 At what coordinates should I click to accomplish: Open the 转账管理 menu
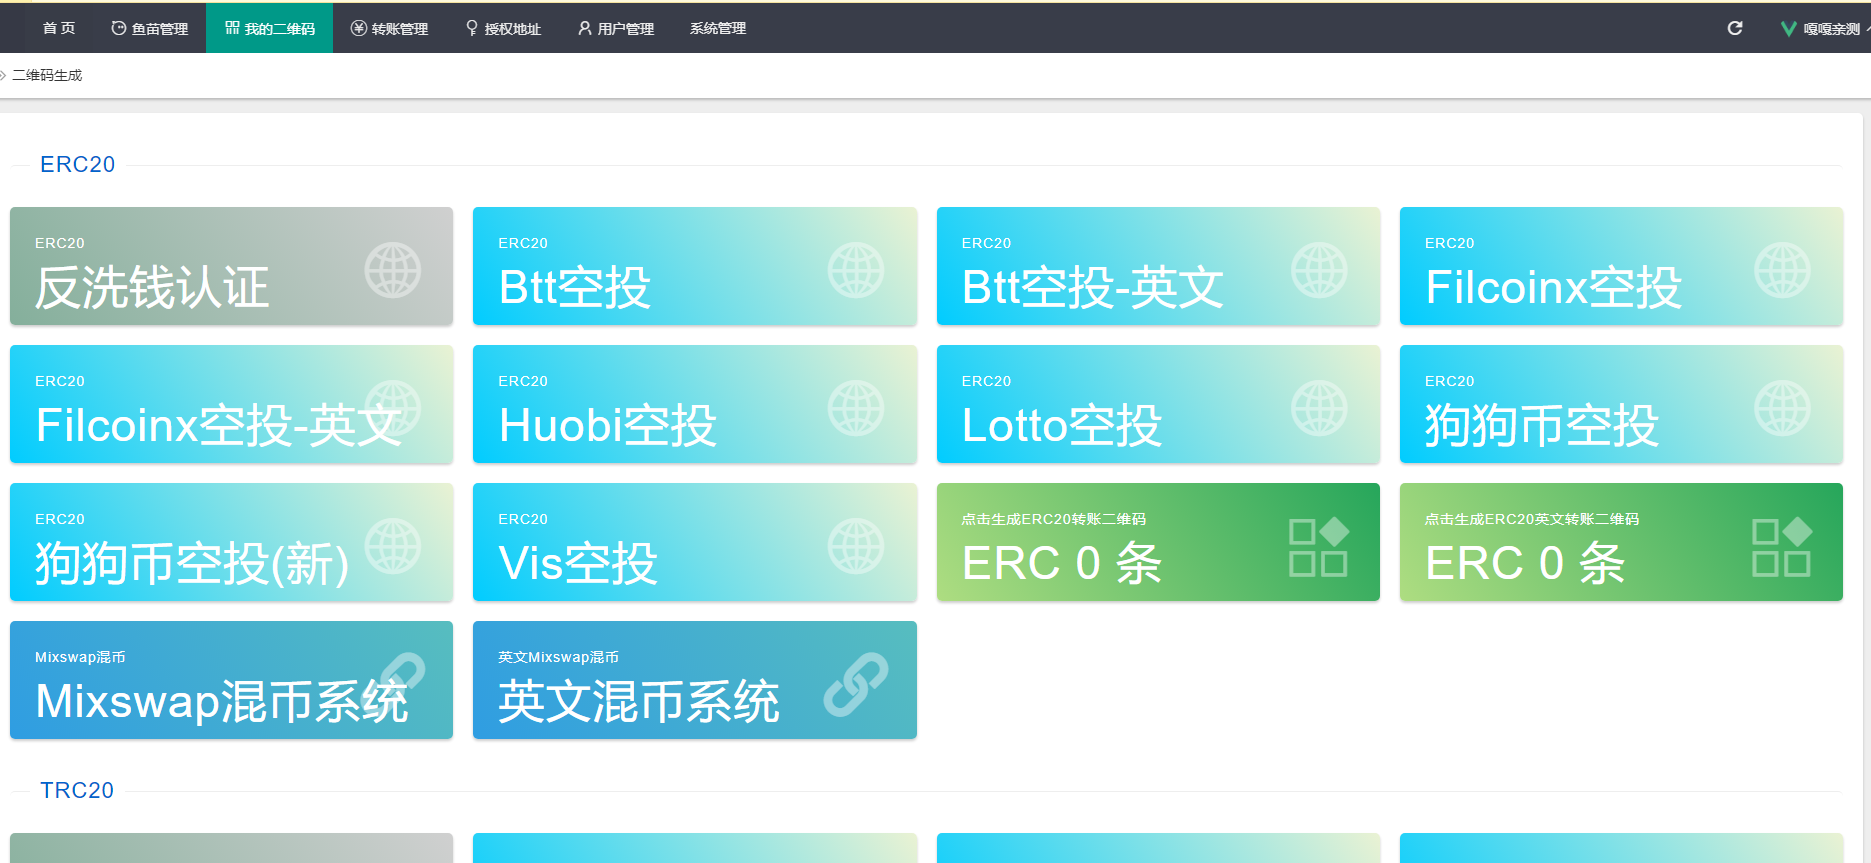(x=389, y=28)
